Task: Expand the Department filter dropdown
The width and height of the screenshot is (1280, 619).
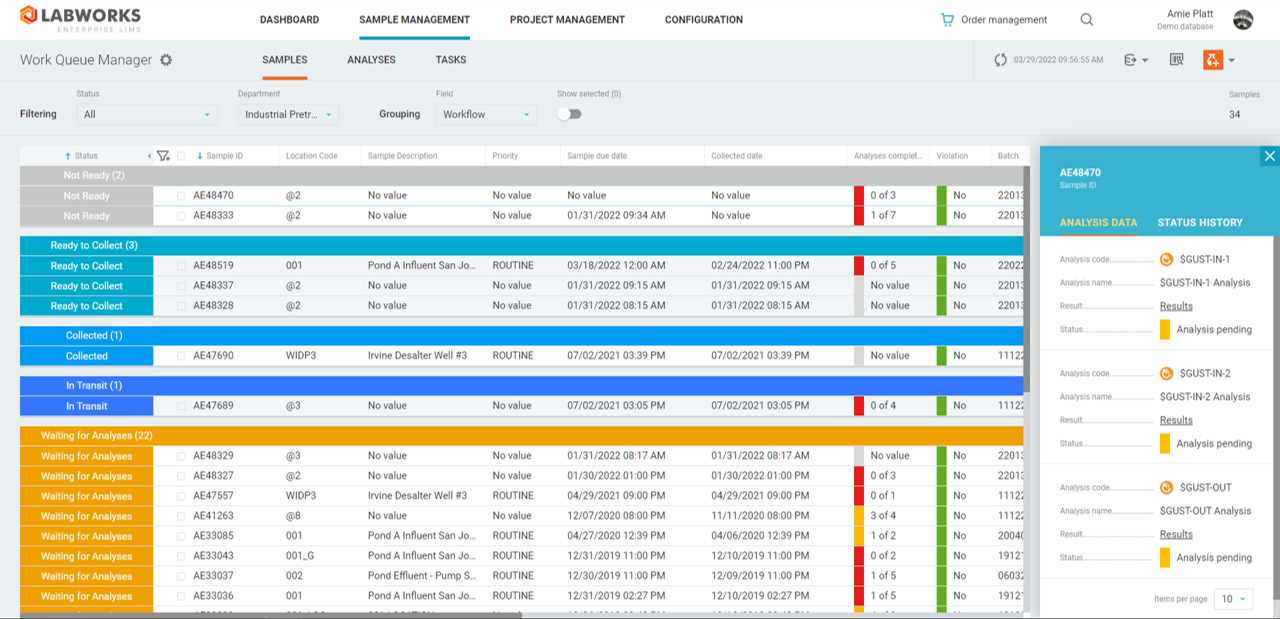Action: [x=288, y=115]
